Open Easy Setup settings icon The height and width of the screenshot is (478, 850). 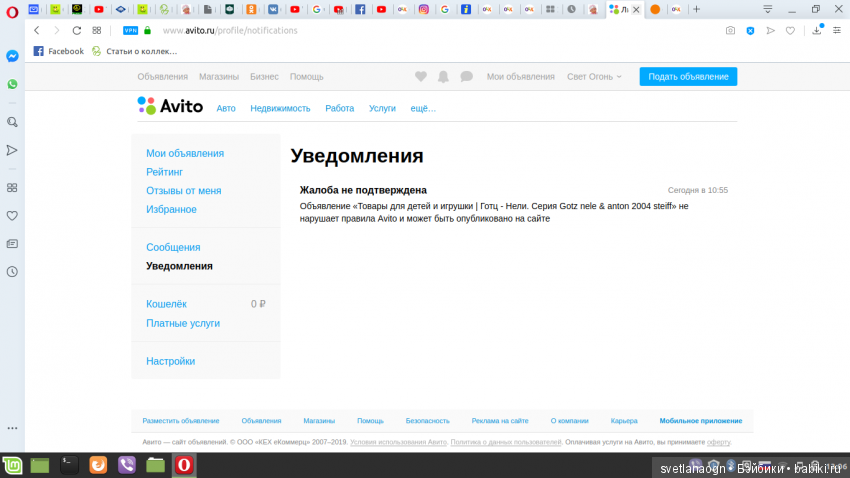pos(837,30)
